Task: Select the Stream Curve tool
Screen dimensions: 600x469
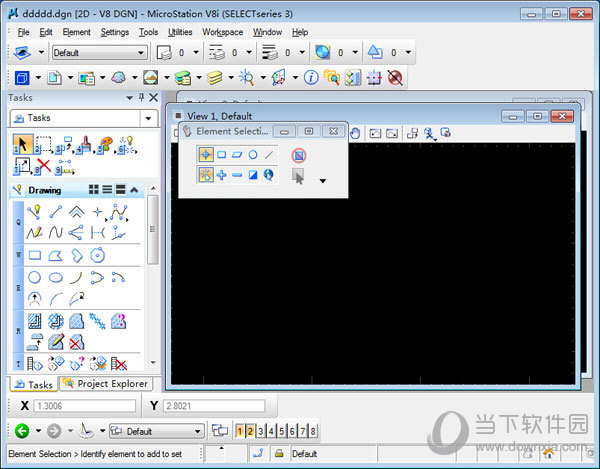Action: 55,232
